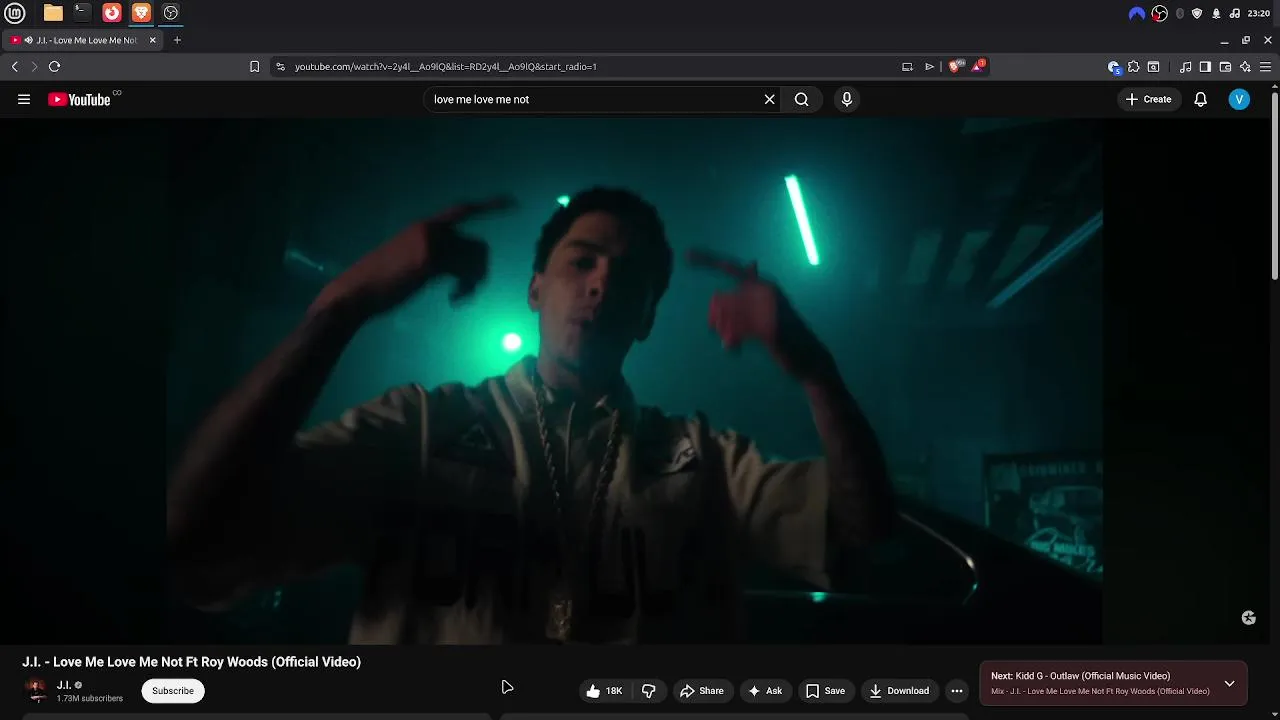
Task: Bookmark this page
Action: 254,67
